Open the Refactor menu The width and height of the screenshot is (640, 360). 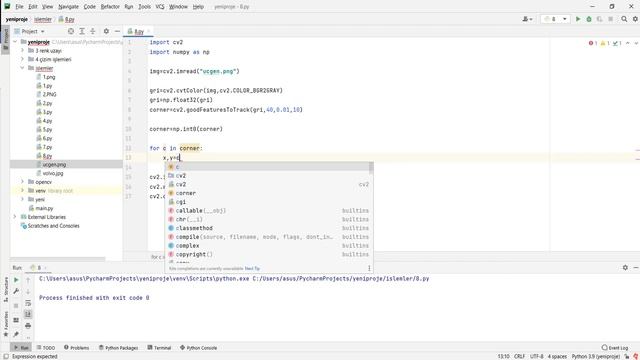coord(110,7)
